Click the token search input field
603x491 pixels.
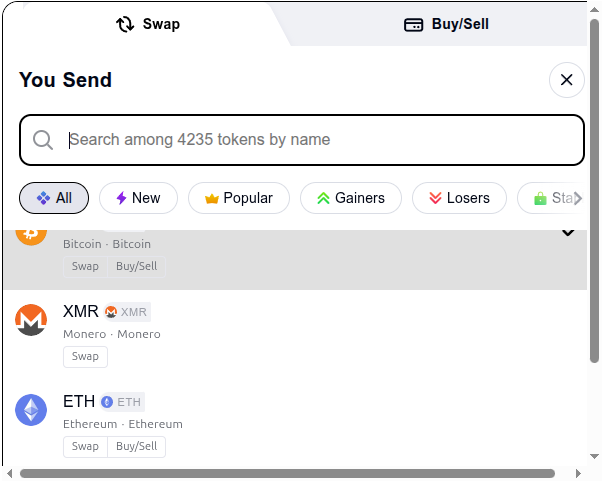pyautogui.click(x=320, y=140)
